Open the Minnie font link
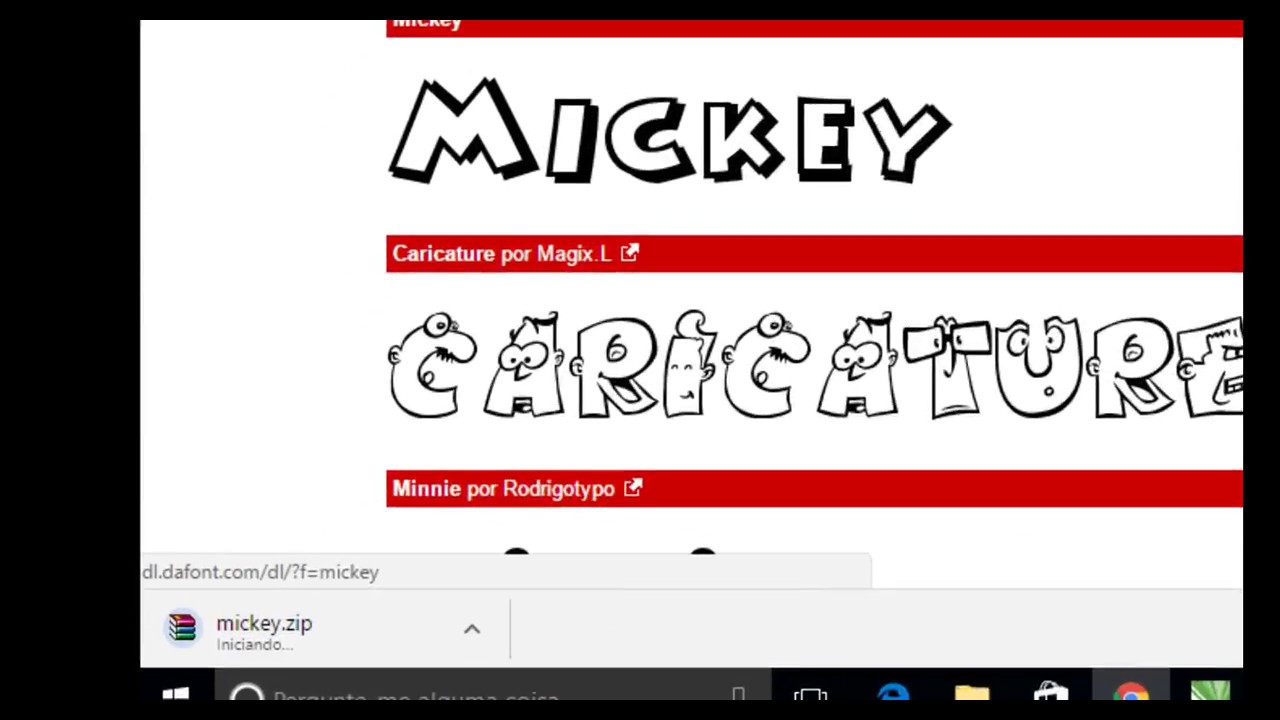This screenshot has height=720, width=1280. click(427, 489)
